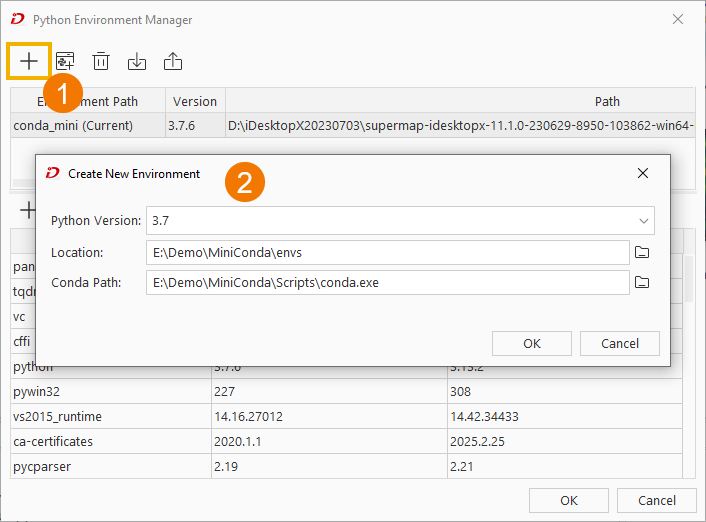Click Cancel in Python Environment Manager
Screen dimensions: 706x522
pyautogui.click(x=656, y=501)
